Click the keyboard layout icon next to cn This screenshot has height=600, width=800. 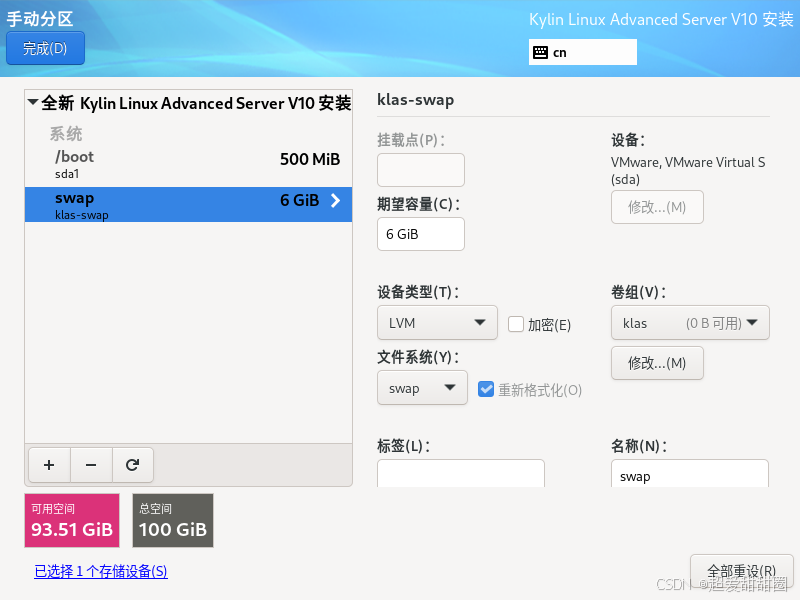pyautogui.click(x=540, y=53)
